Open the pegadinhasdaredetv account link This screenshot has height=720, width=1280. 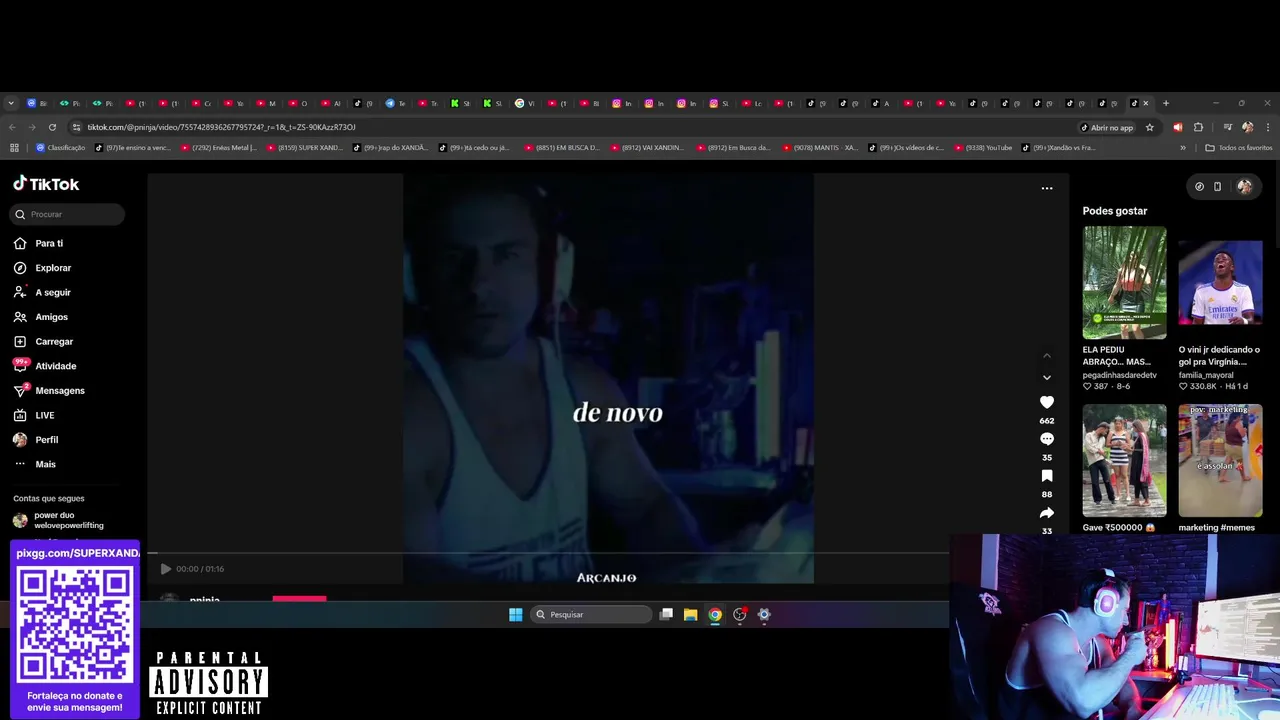[1119, 375]
